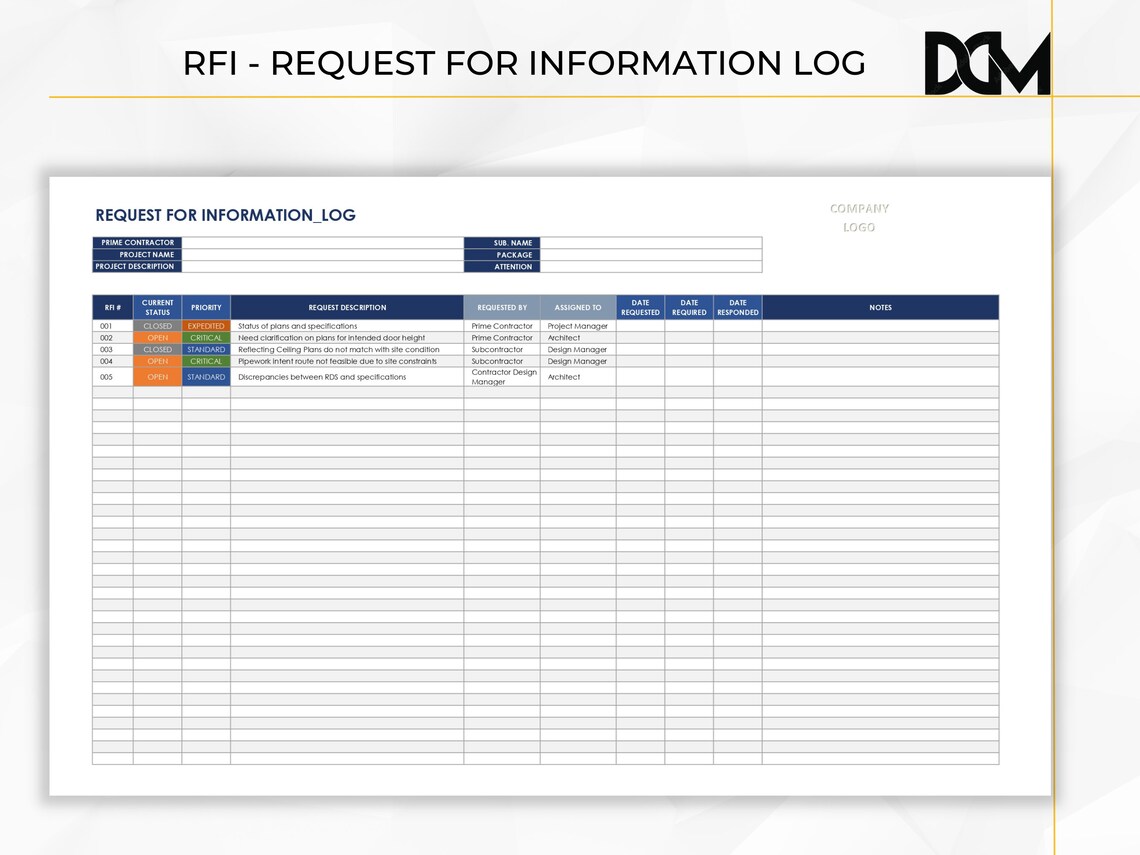Select the CRITICAL priority badge on RFI 004
This screenshot has width=1140, height=855.
pyautogui.click(x=206, y=361)
